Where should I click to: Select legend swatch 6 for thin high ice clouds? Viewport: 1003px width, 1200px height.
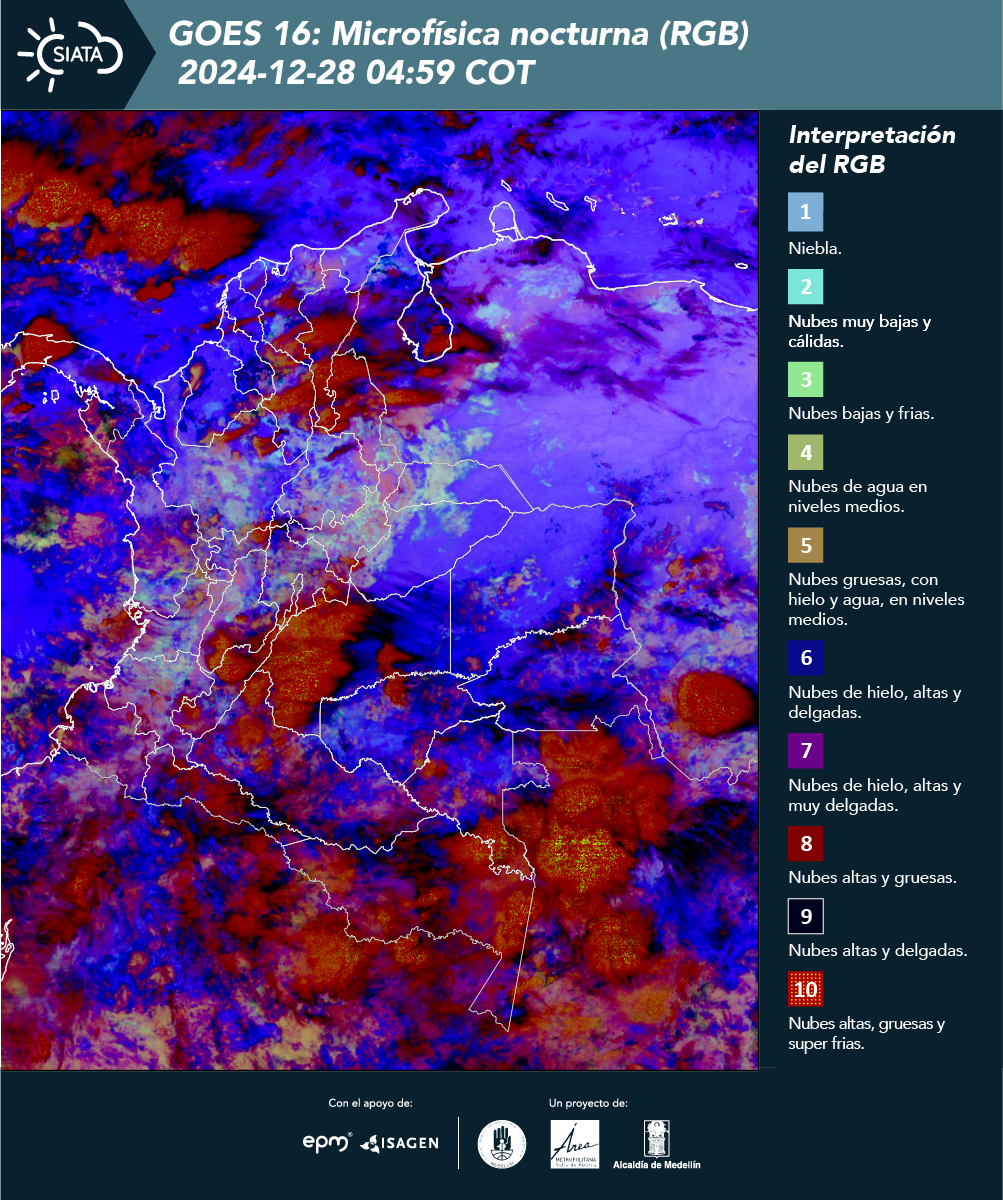tap(805, 658)
